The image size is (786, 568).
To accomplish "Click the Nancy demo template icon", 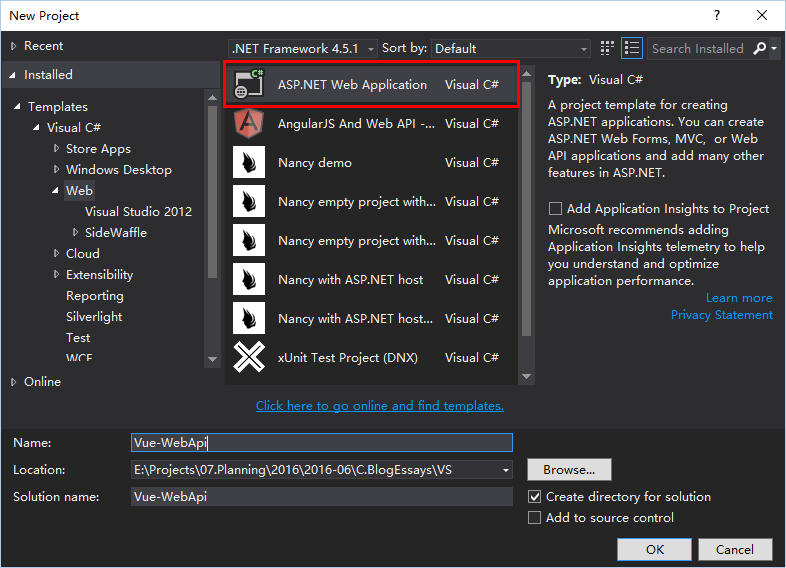I will [x=249, y=162].
